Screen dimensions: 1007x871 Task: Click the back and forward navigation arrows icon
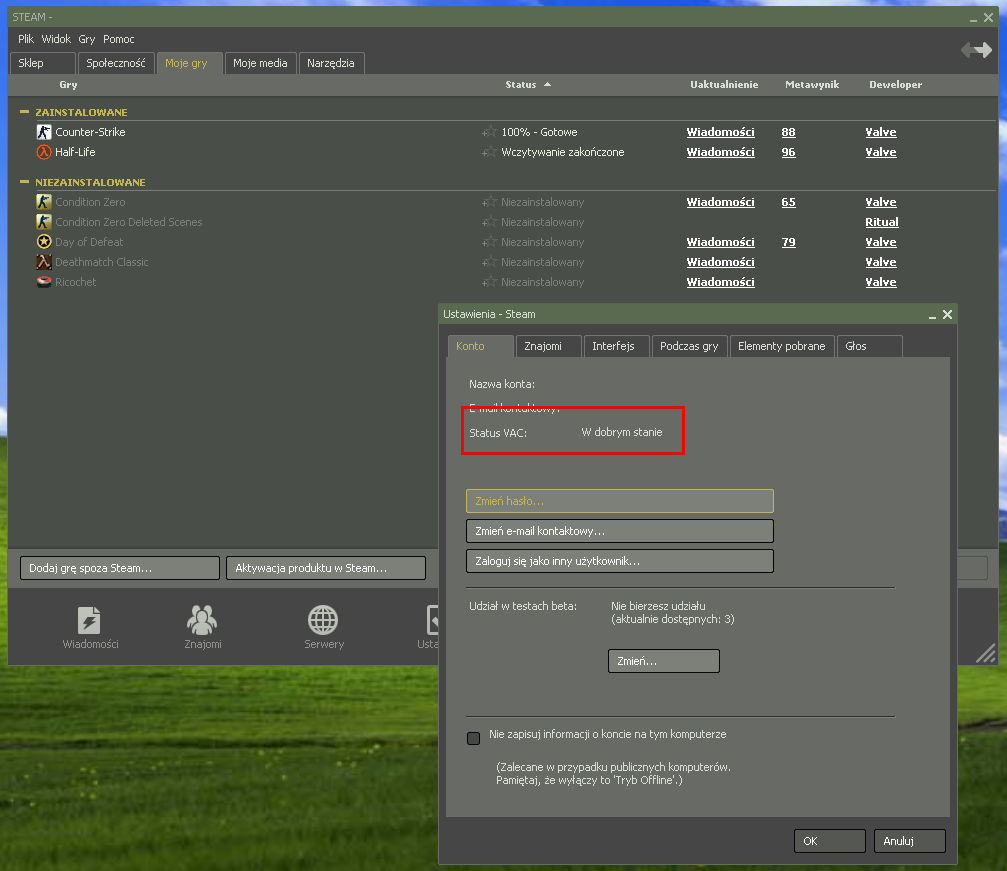coord(976,50)
